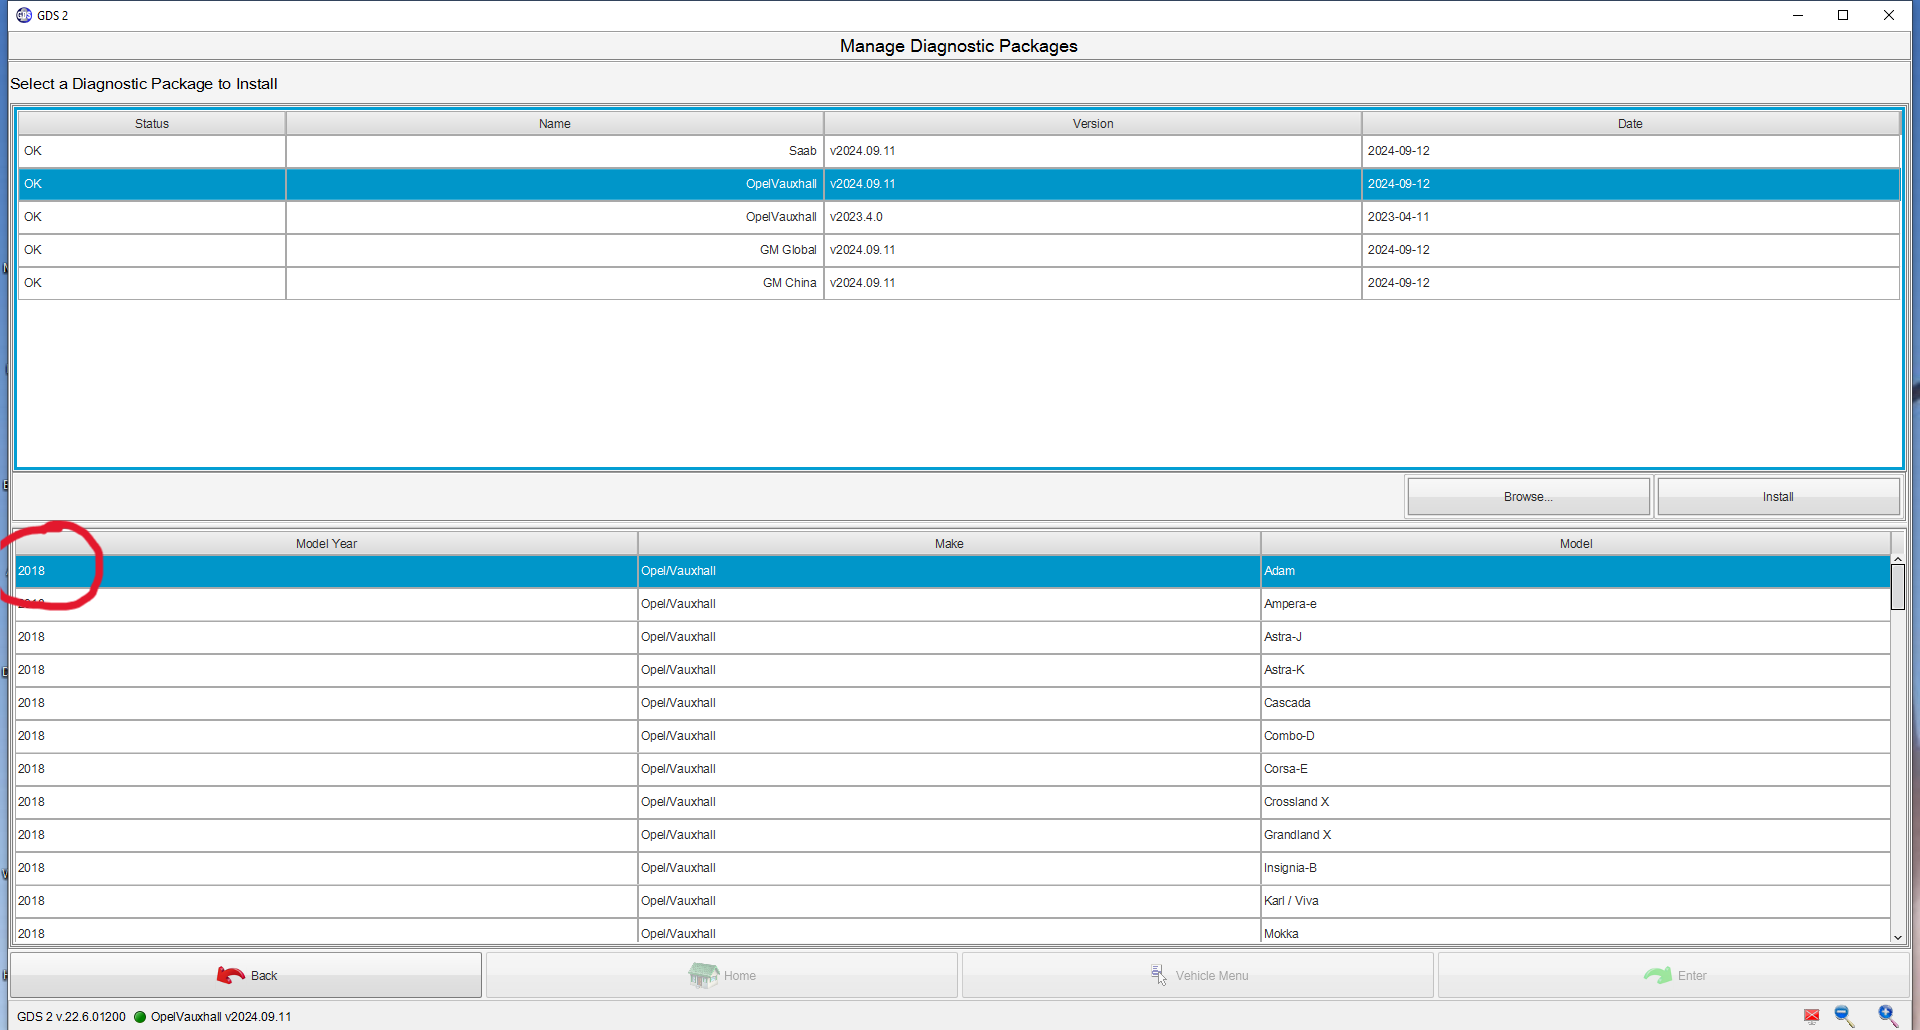Select the Astra-J model row
Viewport: 1920px width, 1030px height.
point(953,637)
